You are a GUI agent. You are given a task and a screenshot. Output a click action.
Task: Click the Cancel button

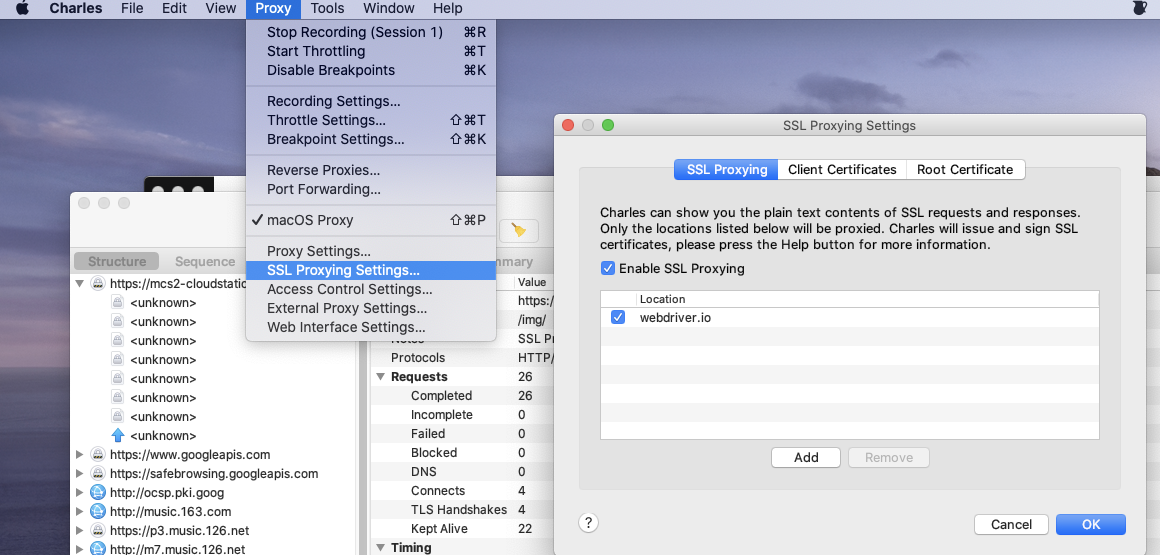[1011, 525]
